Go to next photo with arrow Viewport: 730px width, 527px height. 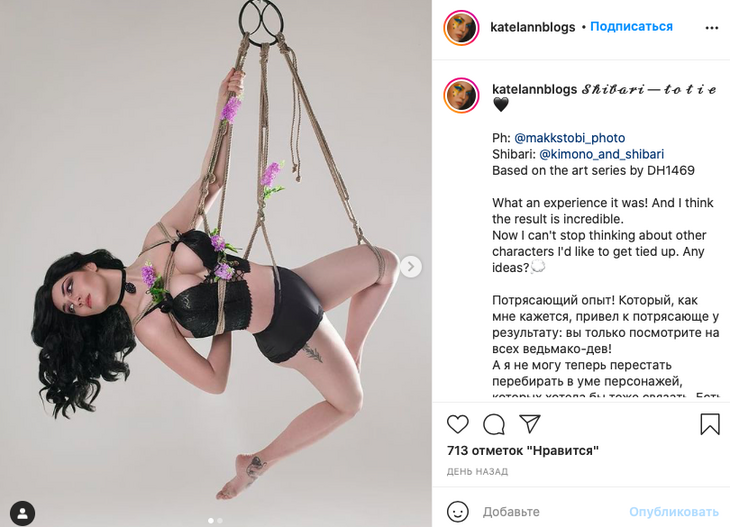coord(411,267)
